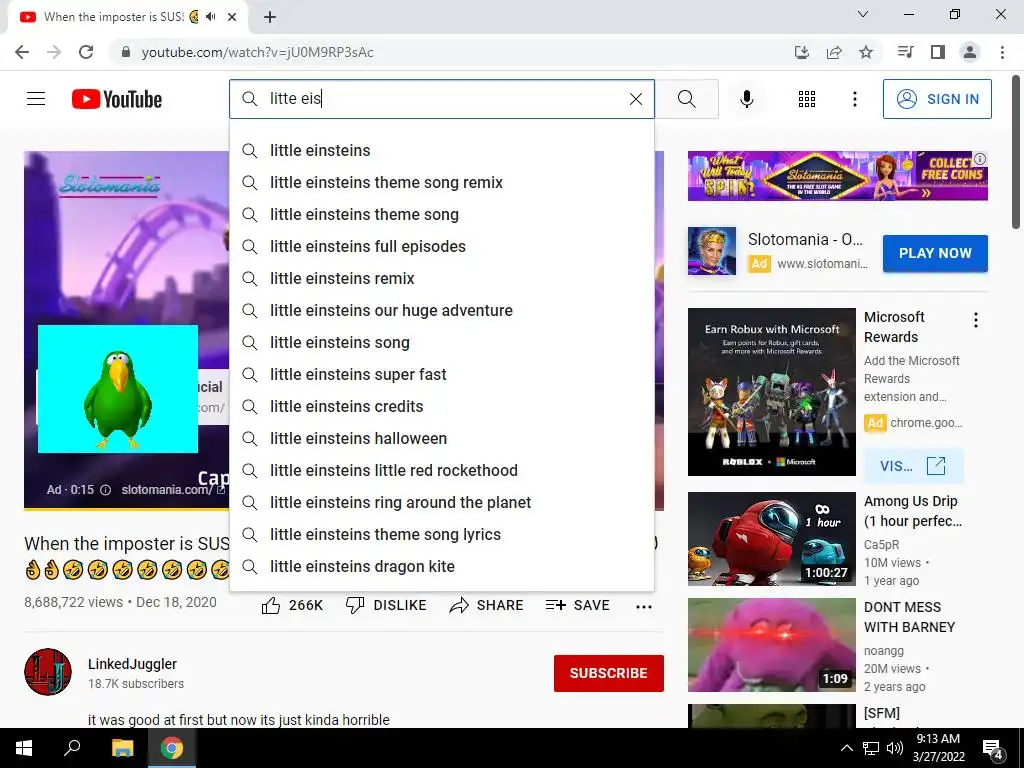The height and width of the screenshot is (768, 1024).
Task: Select "little einsteins ring around the planet"
Action: 441,502
